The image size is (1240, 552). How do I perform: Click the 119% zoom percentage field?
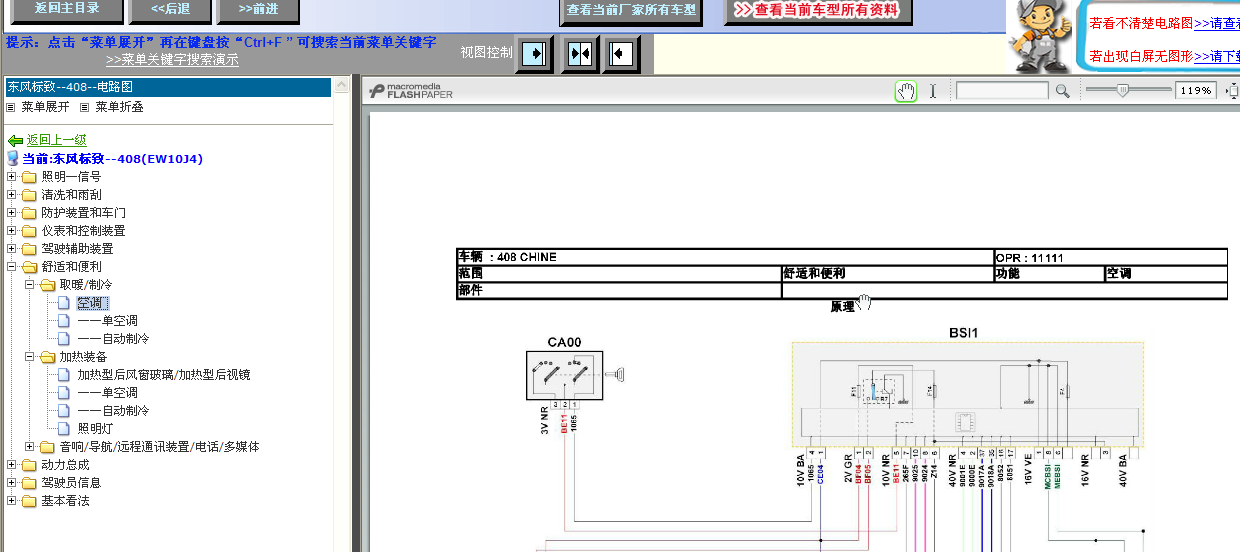[x=1197, y=91]
